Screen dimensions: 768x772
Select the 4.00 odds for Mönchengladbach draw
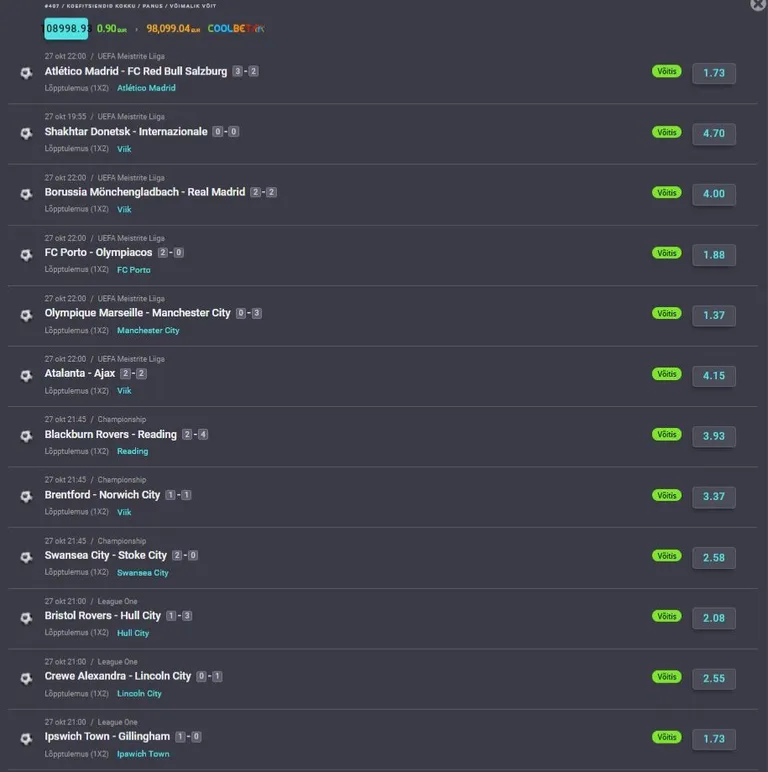(714, 194)
